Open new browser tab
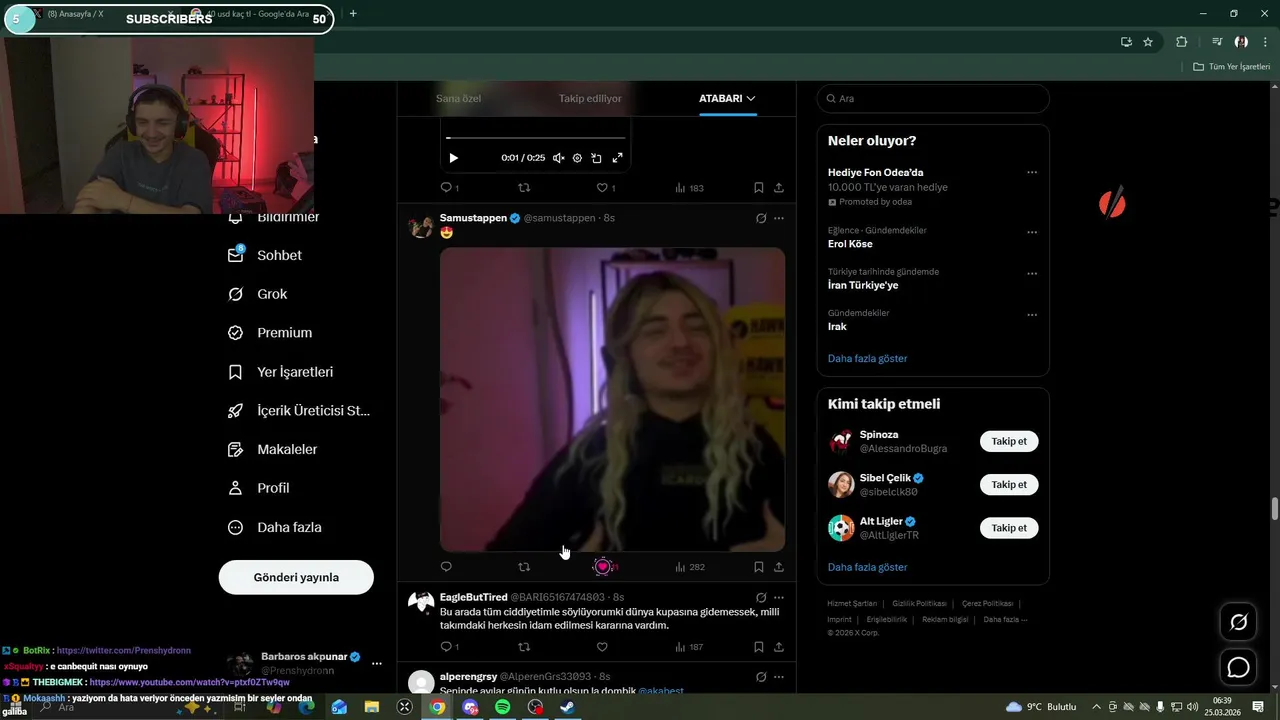1280x720 pixels. click(x=353, y=14)
